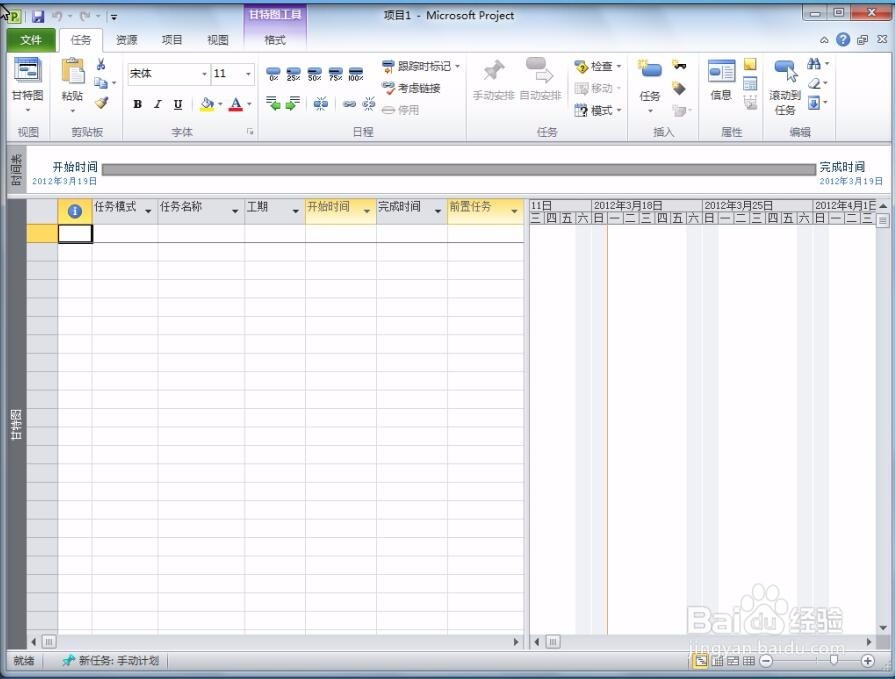Image resolution: width=895 pixels, height=679 pixels.
Task: Click the Task Notes yellow icon
Action: coord(750,64)
